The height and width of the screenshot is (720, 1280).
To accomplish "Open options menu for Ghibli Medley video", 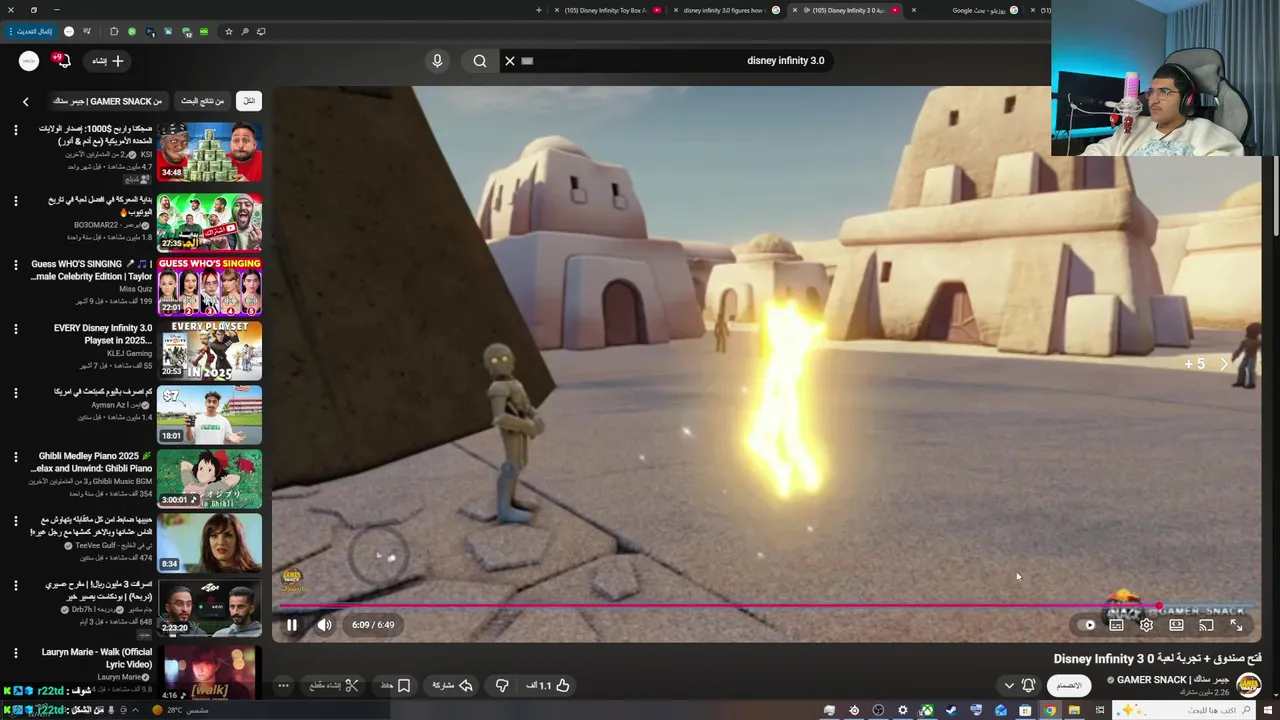I will coord(15,457).
